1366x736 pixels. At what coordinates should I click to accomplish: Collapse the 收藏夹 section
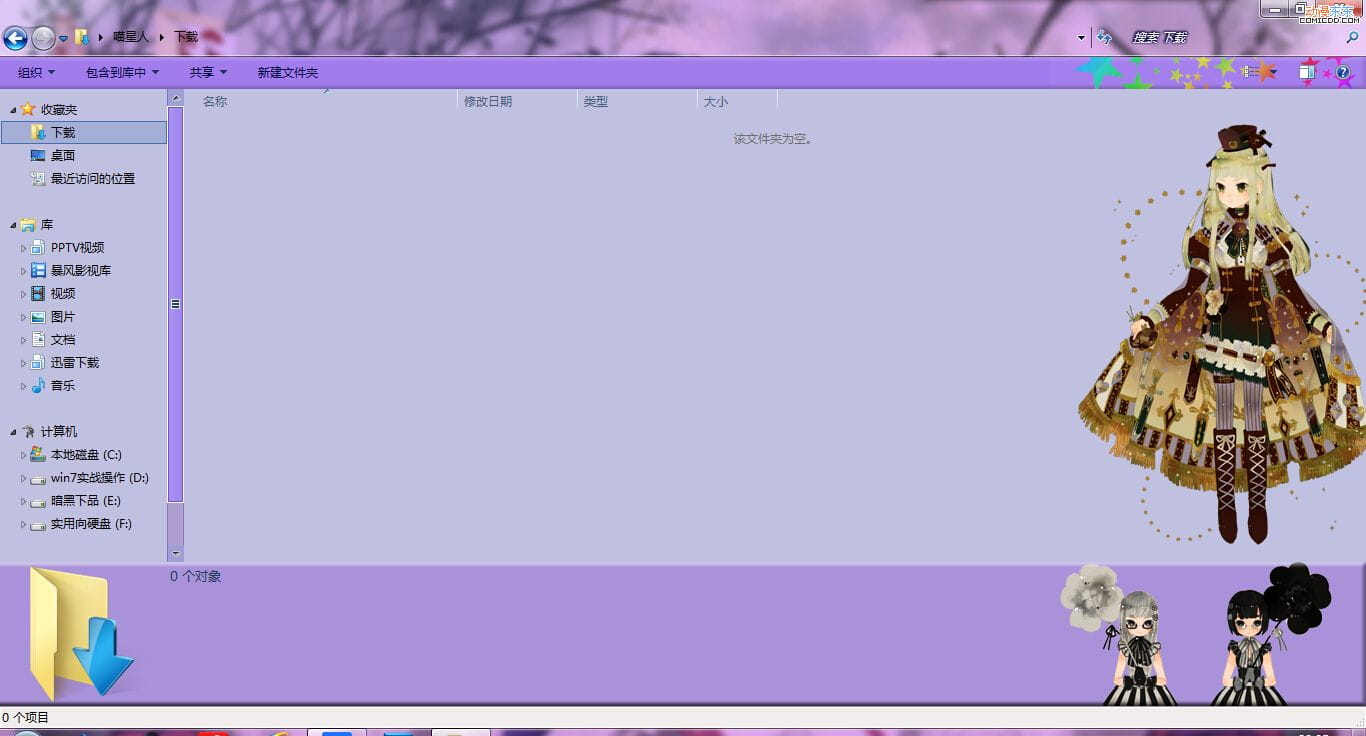click(x=15, y=109)
